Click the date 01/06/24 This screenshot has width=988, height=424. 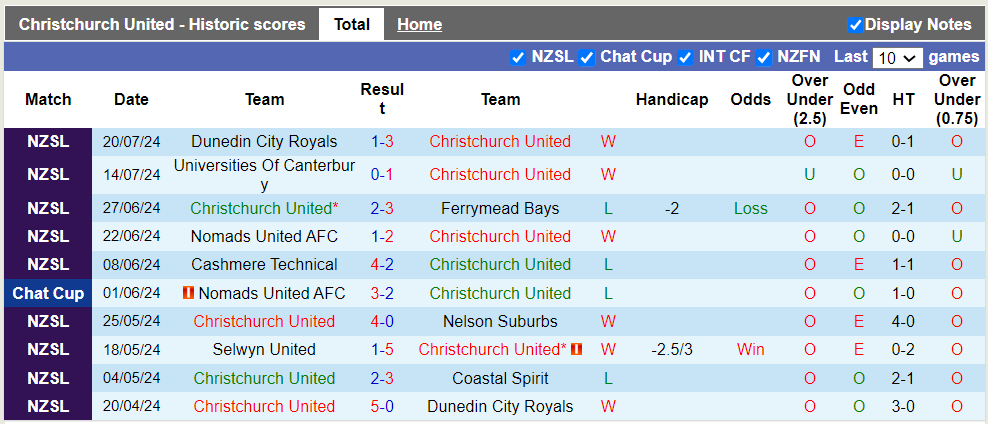(131, 293)
